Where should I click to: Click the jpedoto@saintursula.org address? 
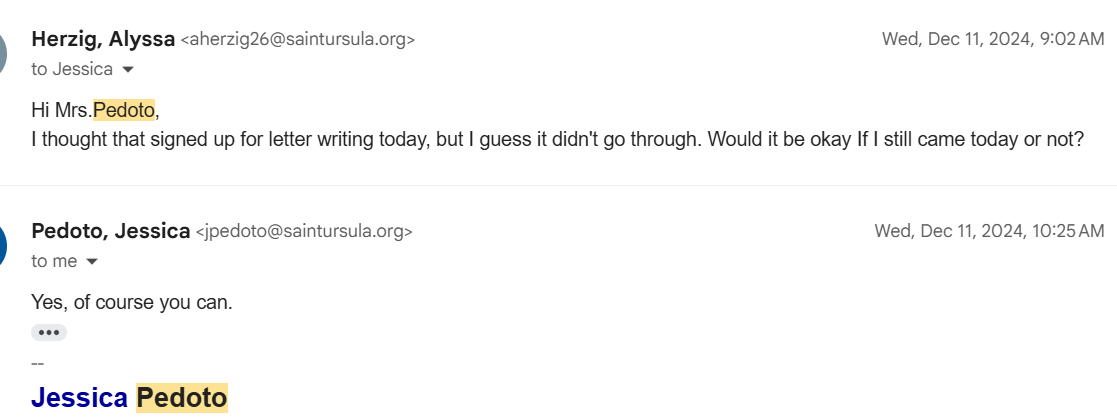click(x=304, y=232)
